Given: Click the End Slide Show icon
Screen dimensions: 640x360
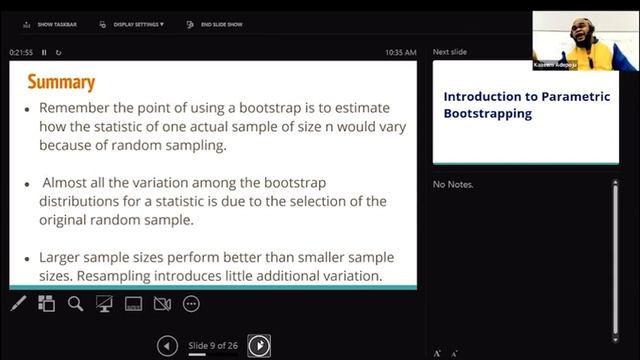Looking at the screenshot, I should (190, 24).
